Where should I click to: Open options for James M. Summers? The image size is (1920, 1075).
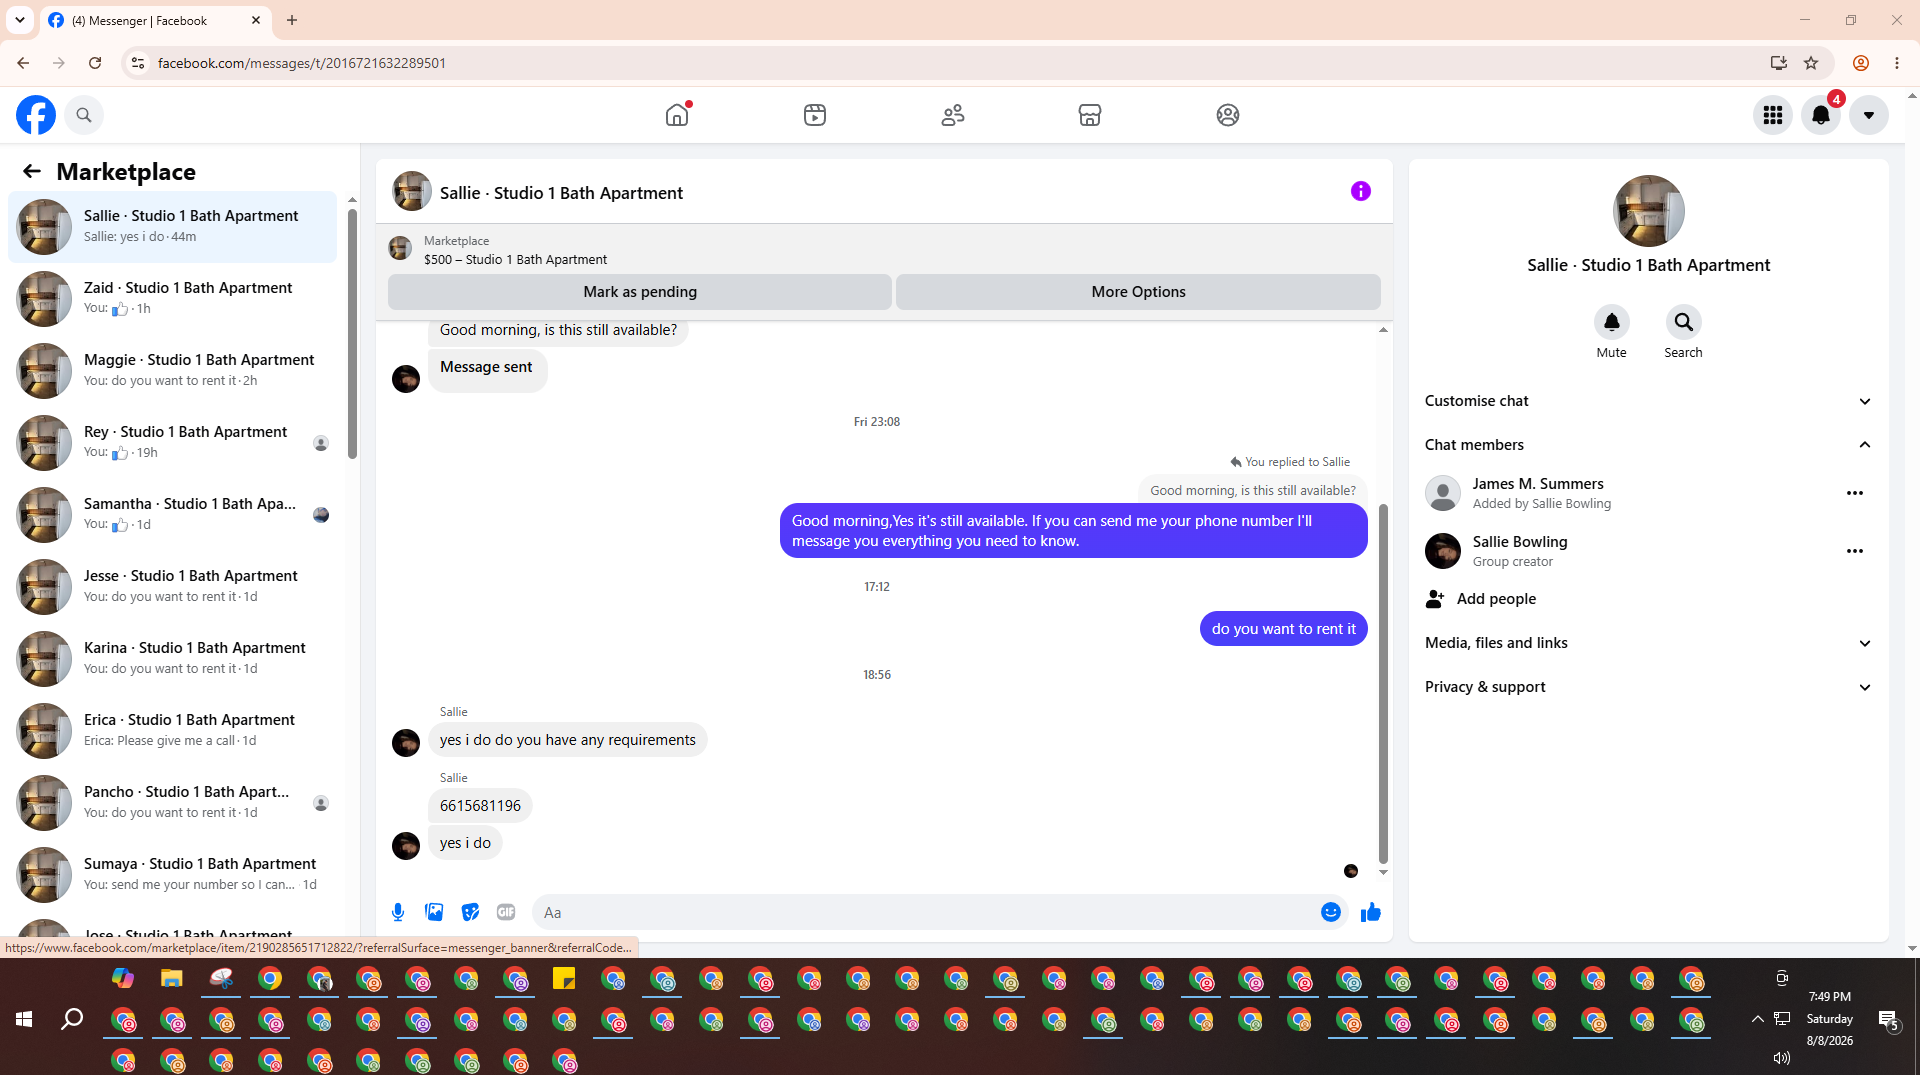[x=1855, y=493]
